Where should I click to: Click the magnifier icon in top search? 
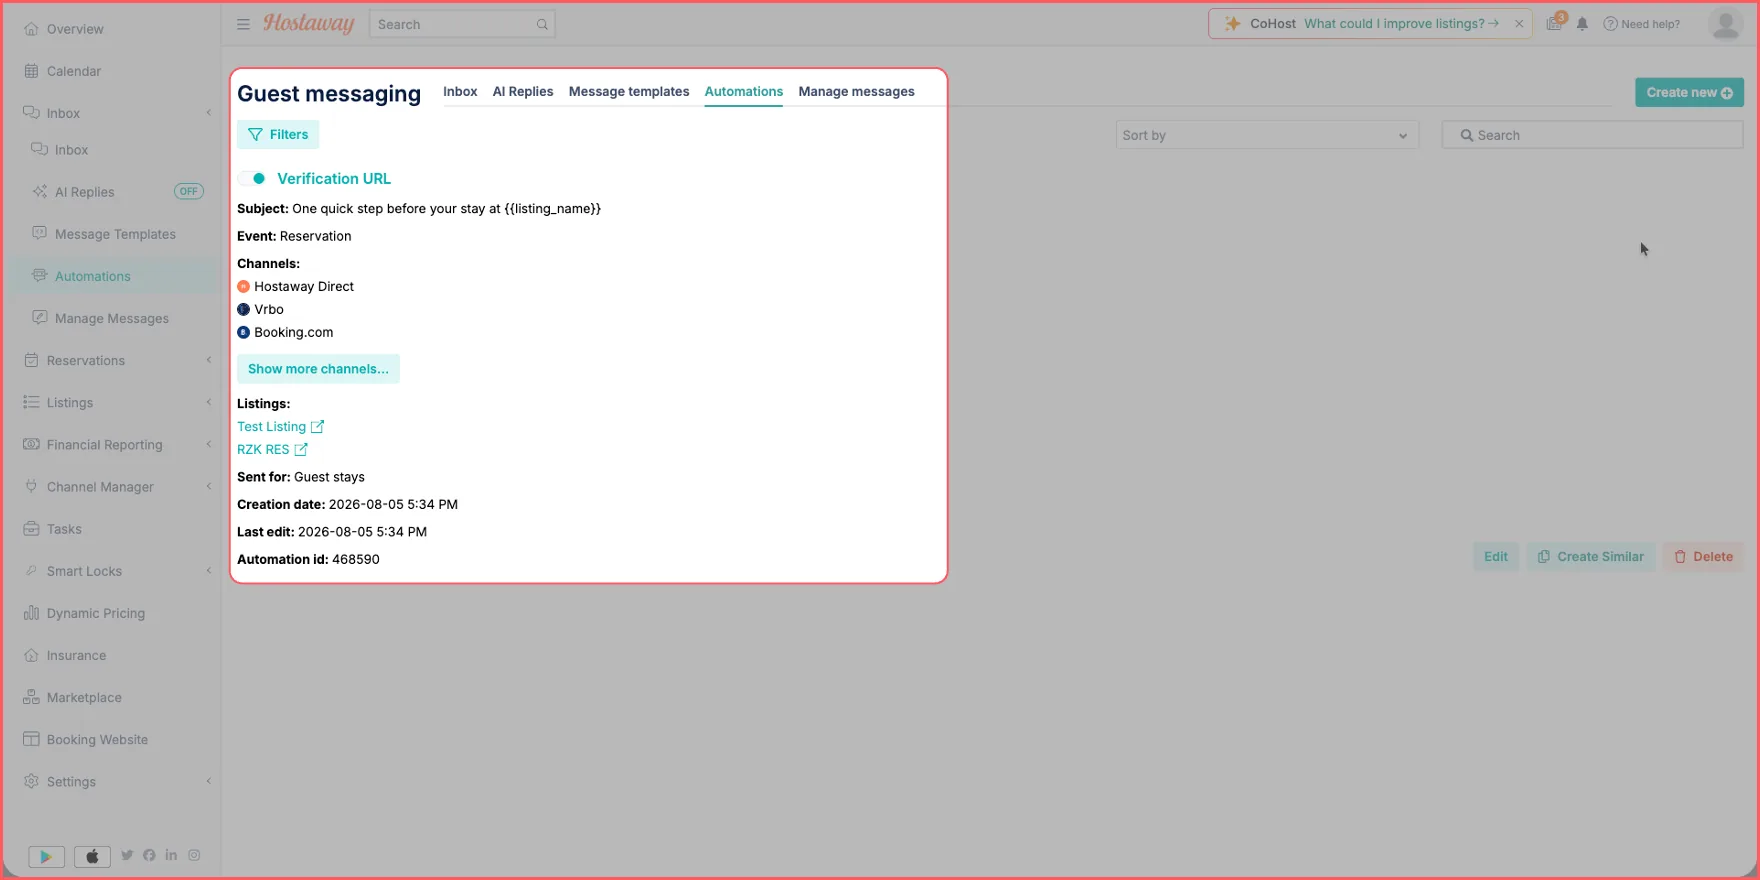coord(542,24)
